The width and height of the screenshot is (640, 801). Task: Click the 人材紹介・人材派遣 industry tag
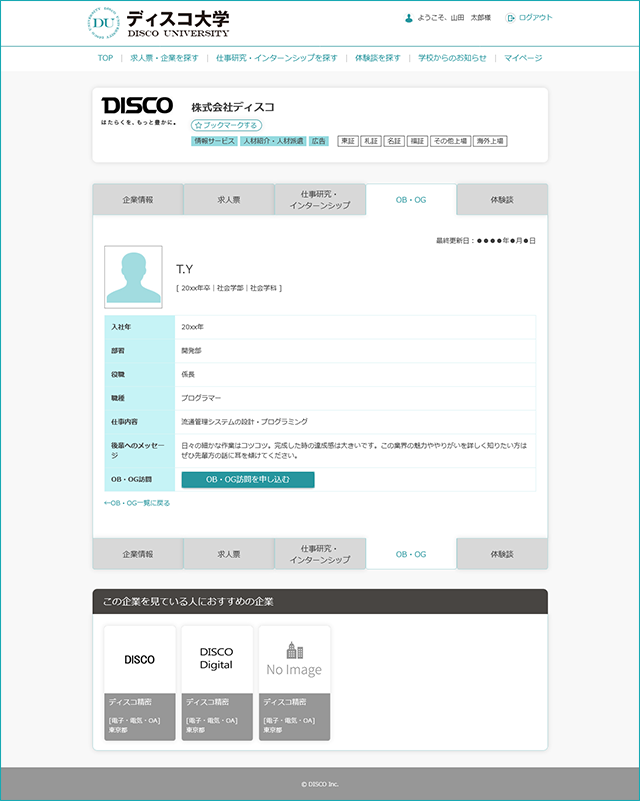(x=273, y=141)
